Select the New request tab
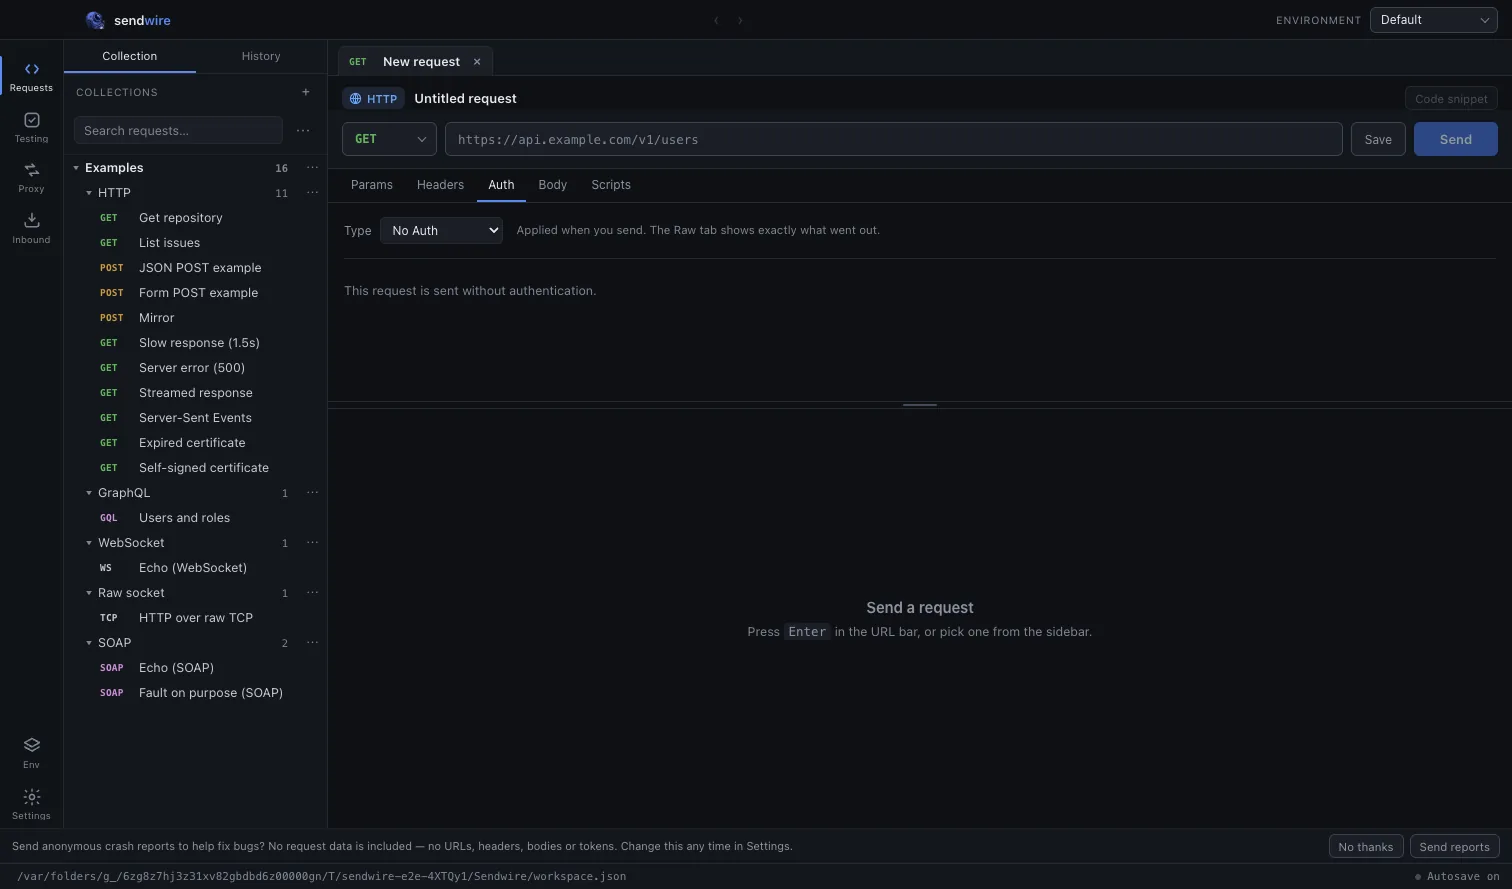Image resolution: width=1512 pixels, height=889 pixels. point(415,62)
